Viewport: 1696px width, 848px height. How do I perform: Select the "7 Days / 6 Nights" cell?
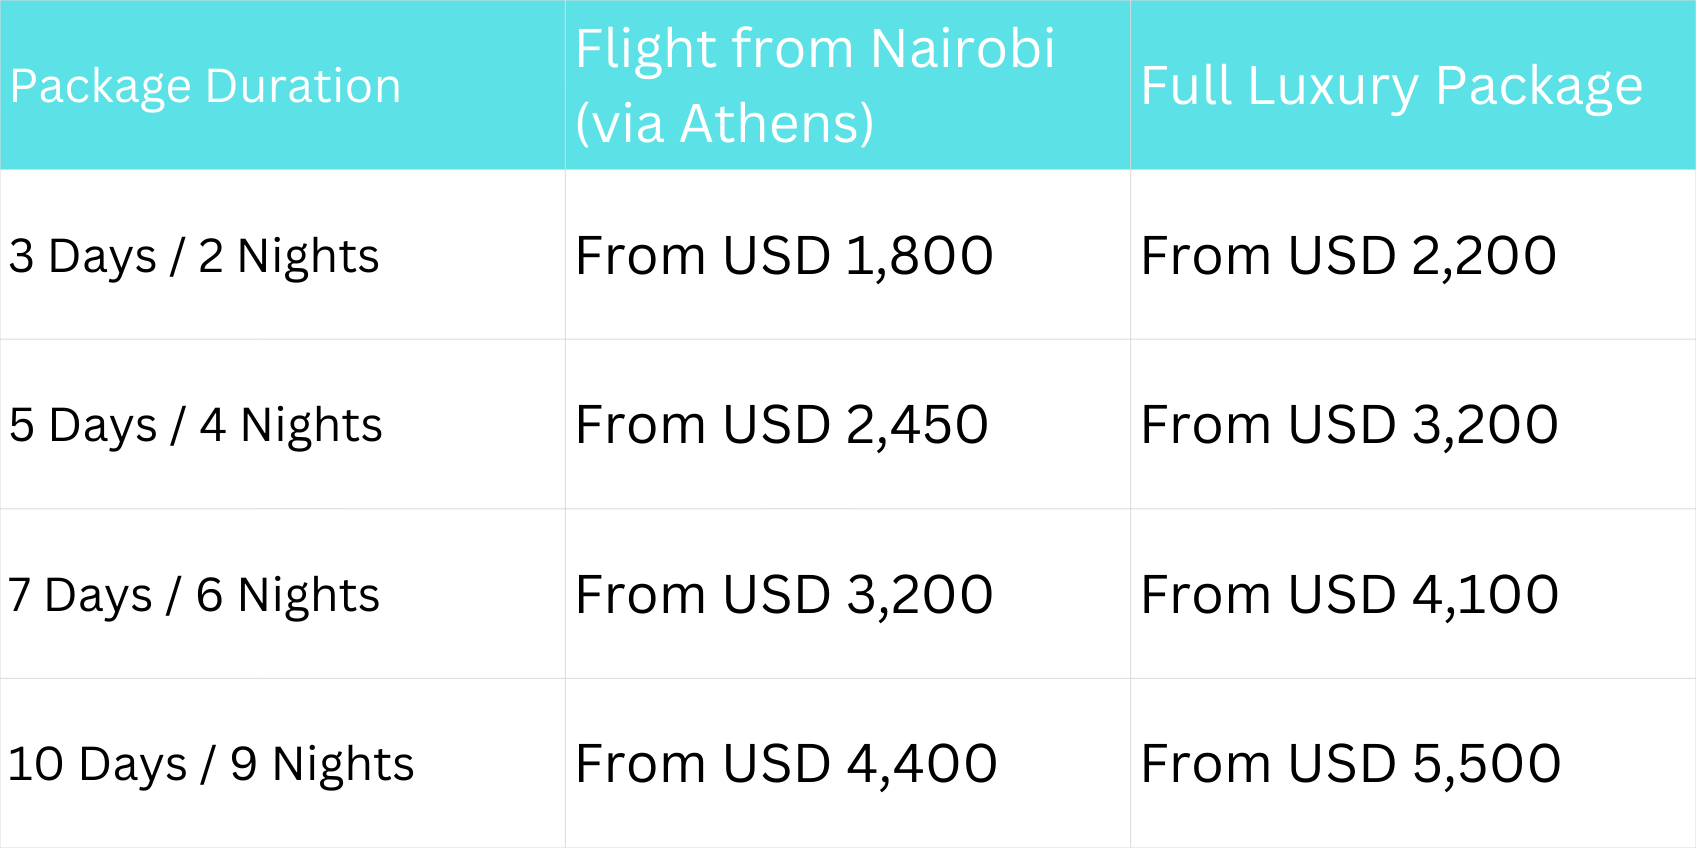point(194,595)
